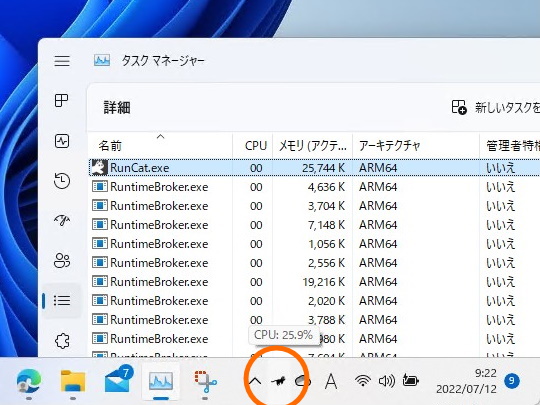
Task: Click the battery charging tray icon
Action: (410, 381)
